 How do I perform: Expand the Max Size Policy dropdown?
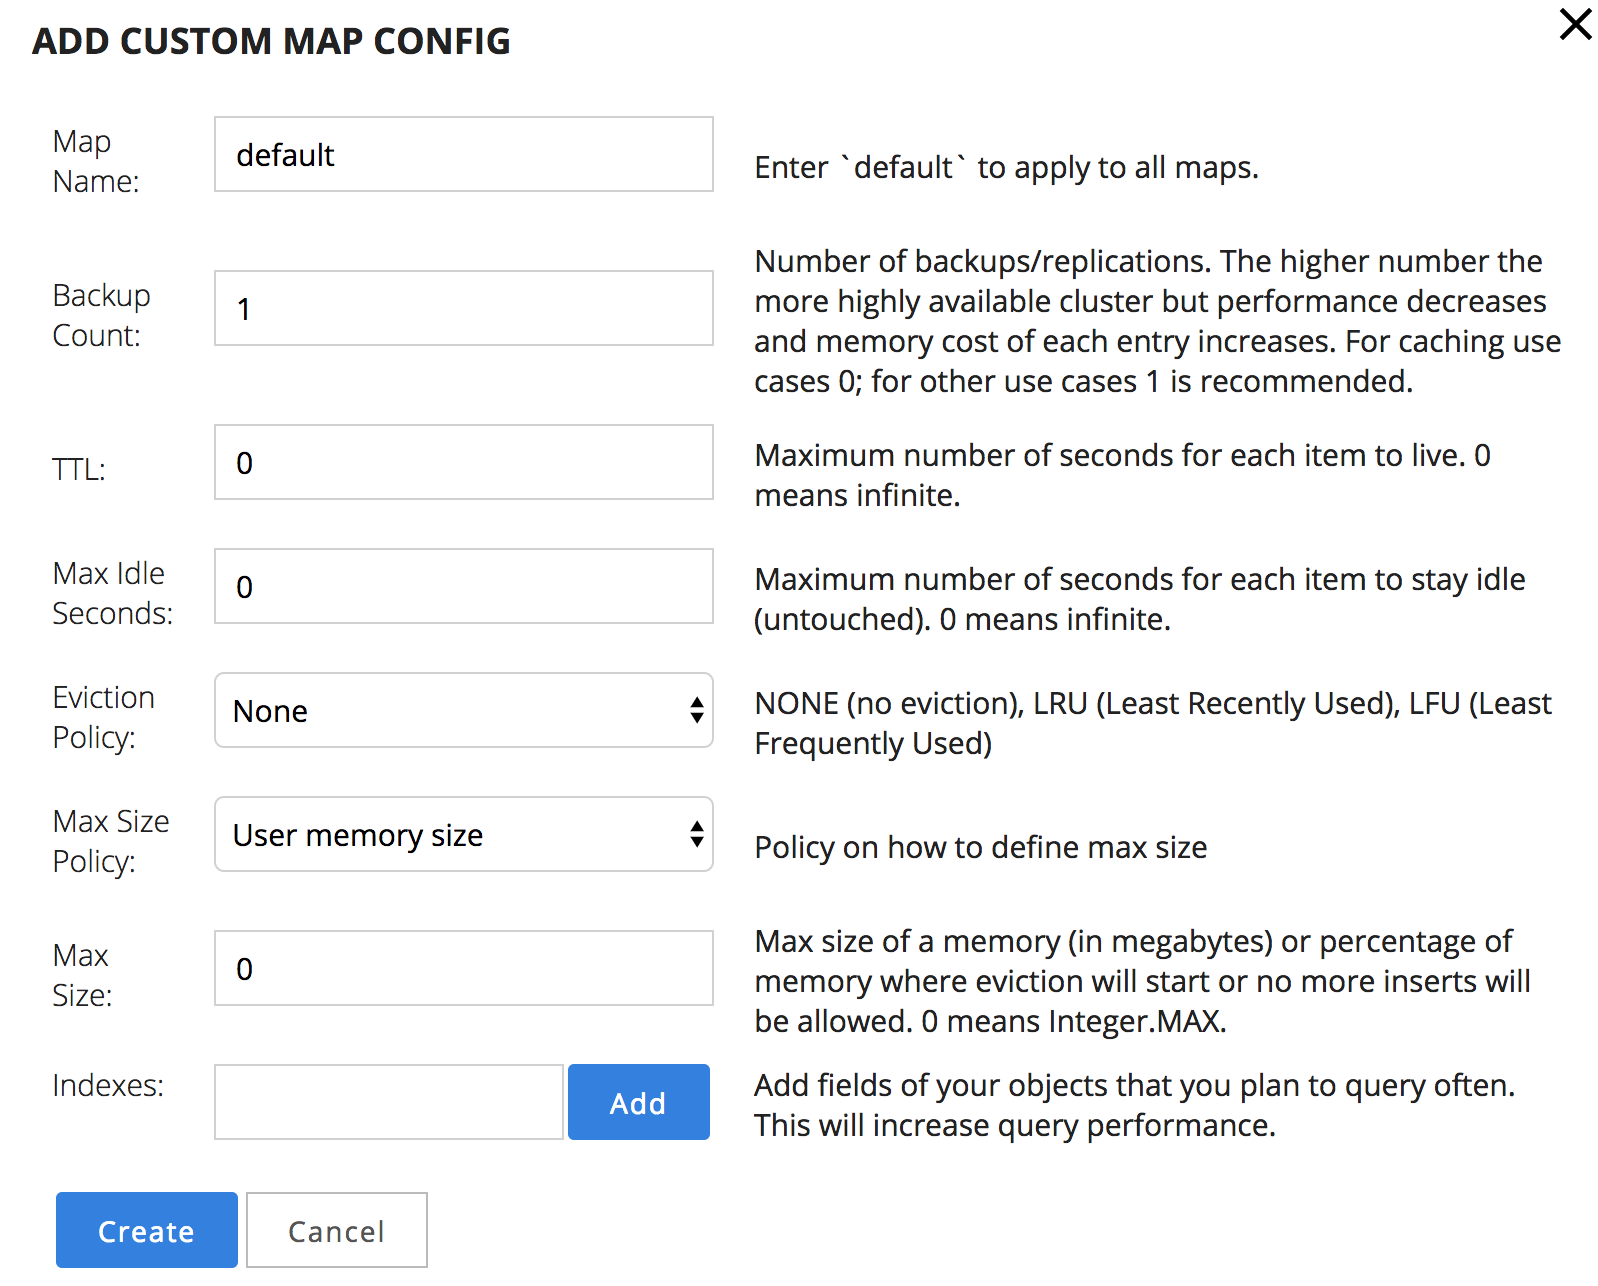pyautogui.click(x=464, y=834)
